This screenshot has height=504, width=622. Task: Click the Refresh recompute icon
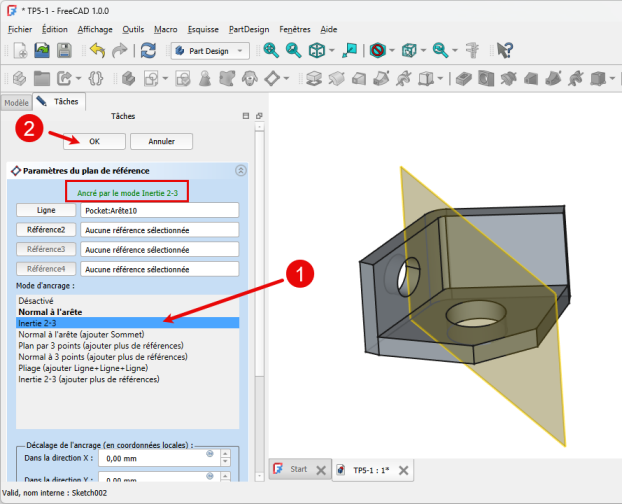(148, 50)
